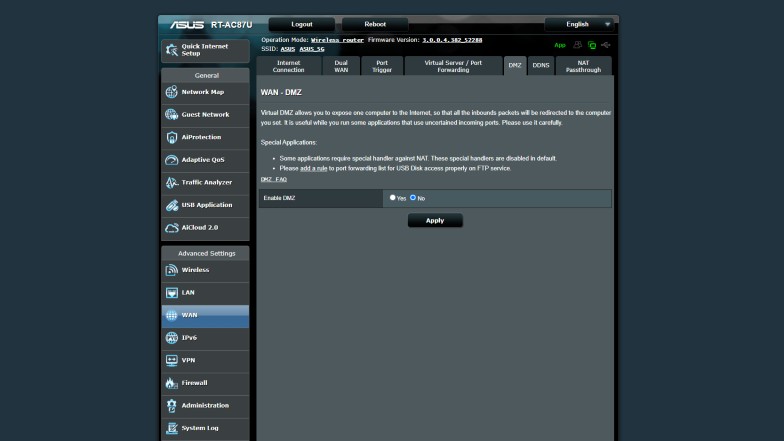Viewport: 784px width, 441px height.
Task: Click the VPN monitor icon
Action: (172, 360)
